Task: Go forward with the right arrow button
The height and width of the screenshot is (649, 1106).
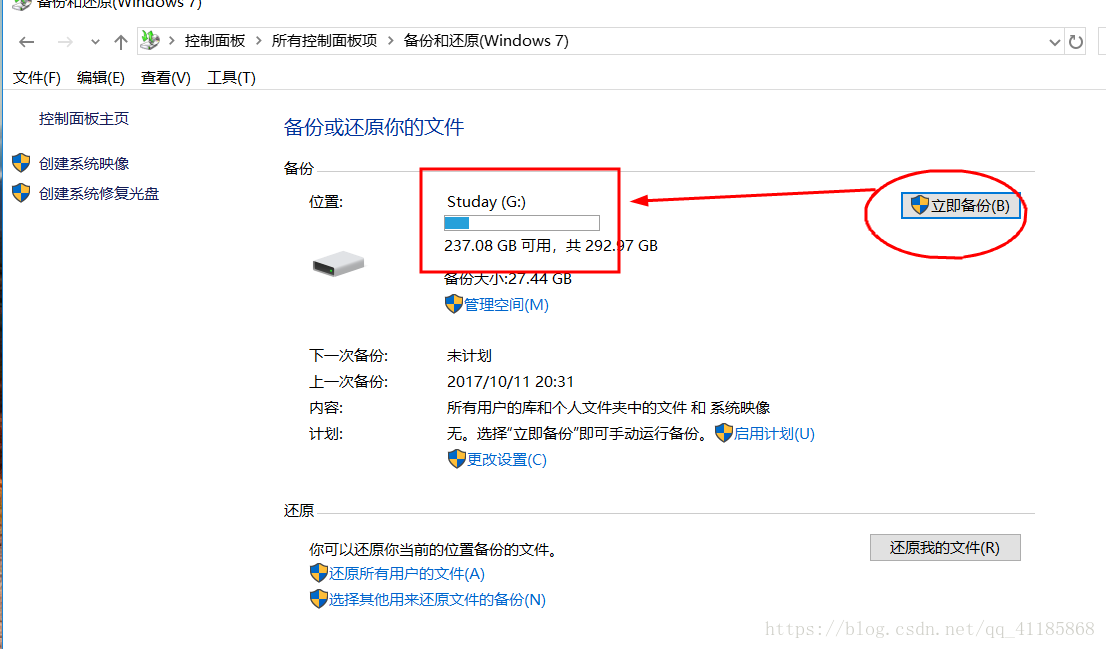Action: [x=65, y=42]
